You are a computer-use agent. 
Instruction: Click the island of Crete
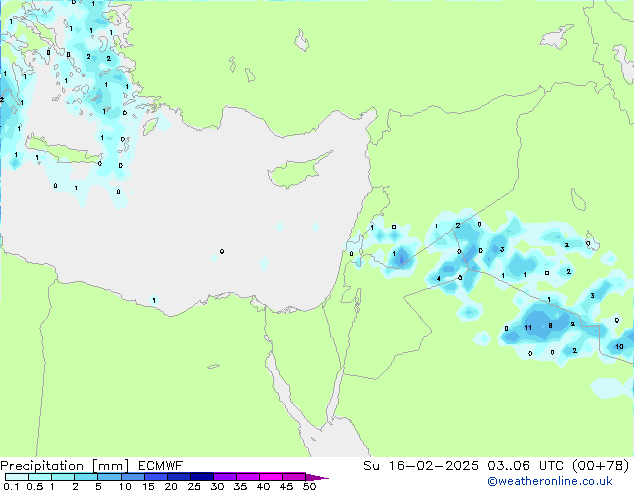[63, 150]
